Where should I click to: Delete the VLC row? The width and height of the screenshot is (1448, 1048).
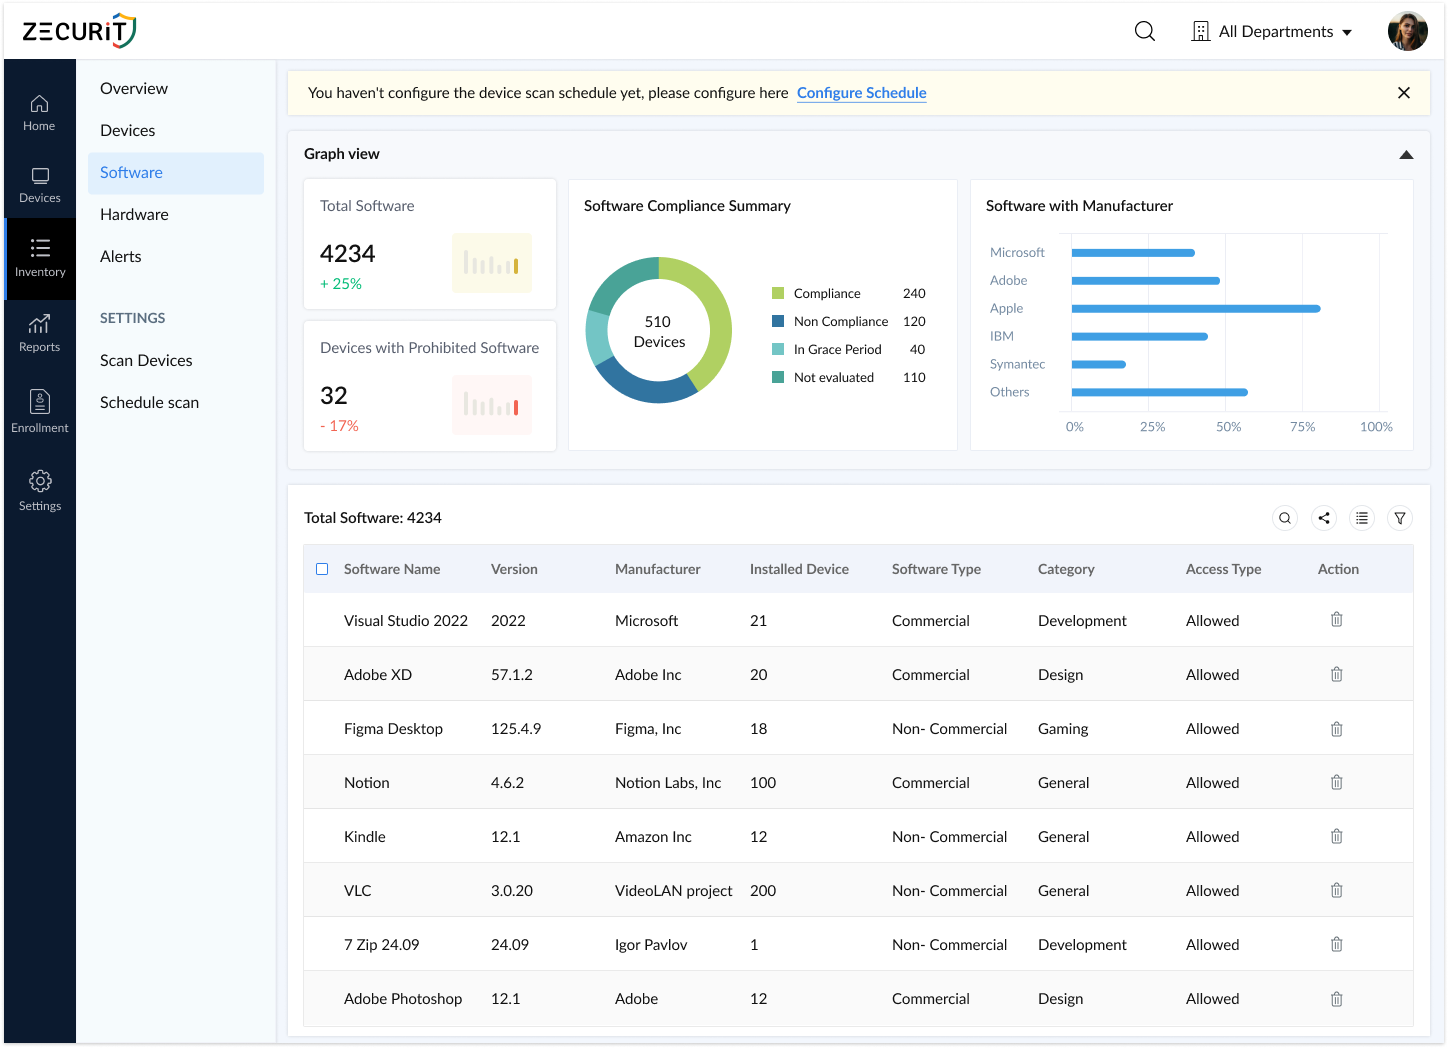click(x=1336, y=890)
